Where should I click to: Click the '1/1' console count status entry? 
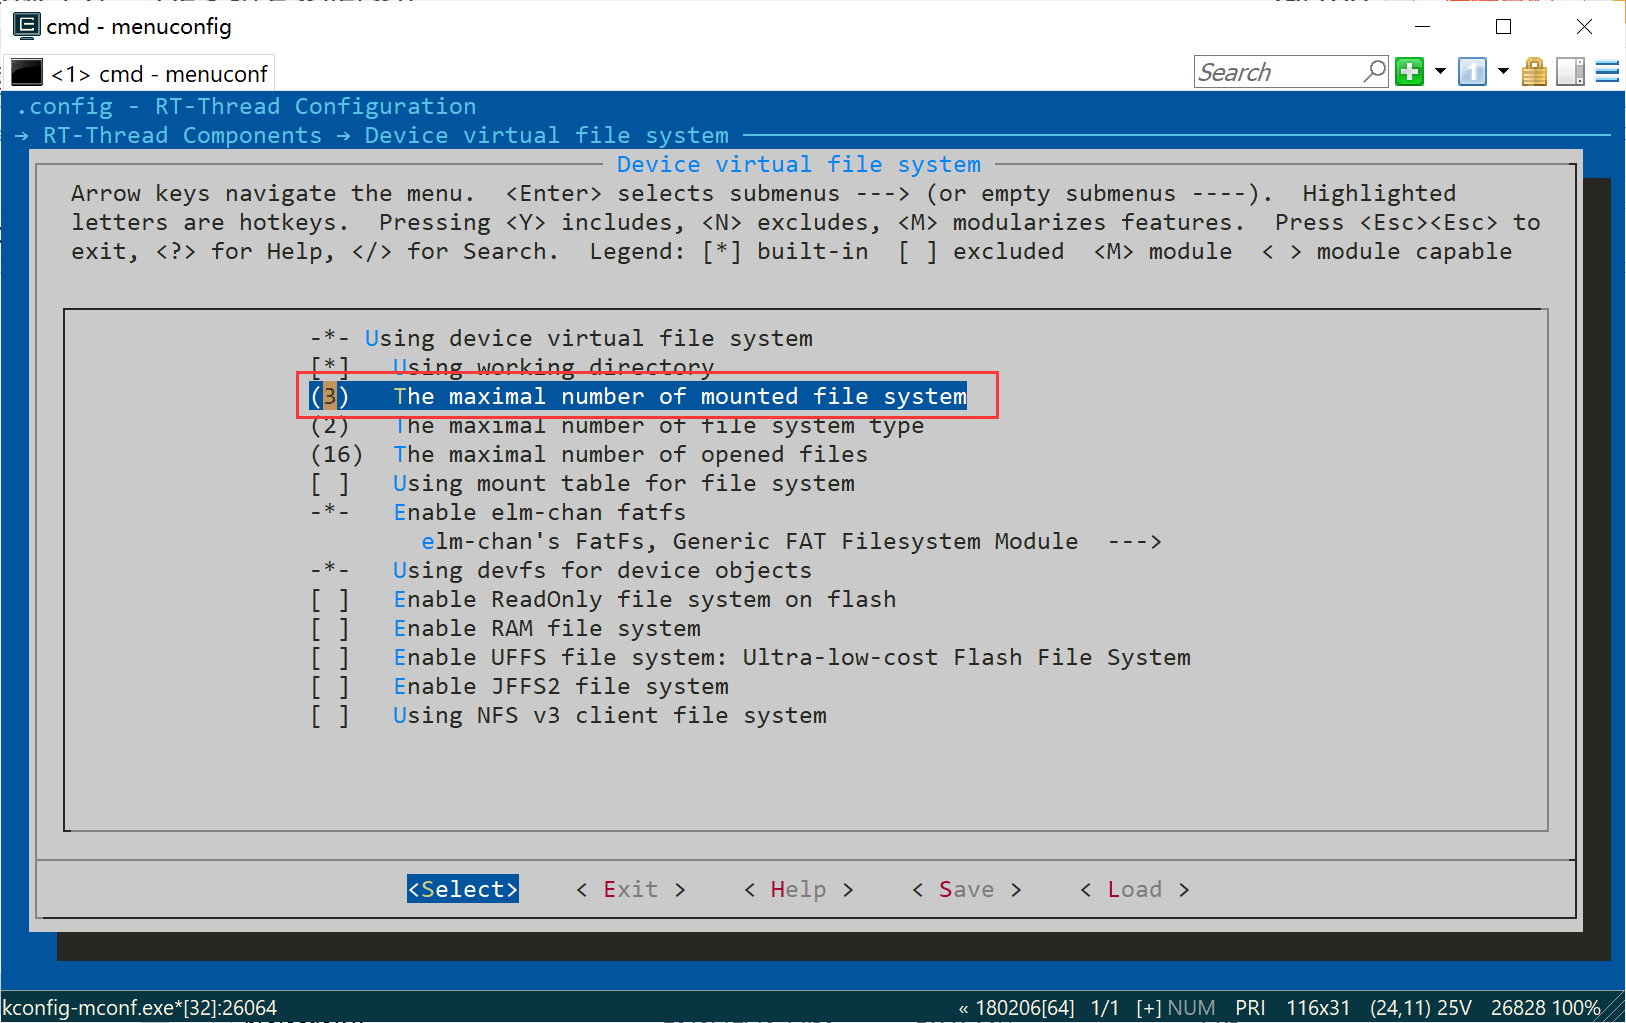(1105, 1008)
